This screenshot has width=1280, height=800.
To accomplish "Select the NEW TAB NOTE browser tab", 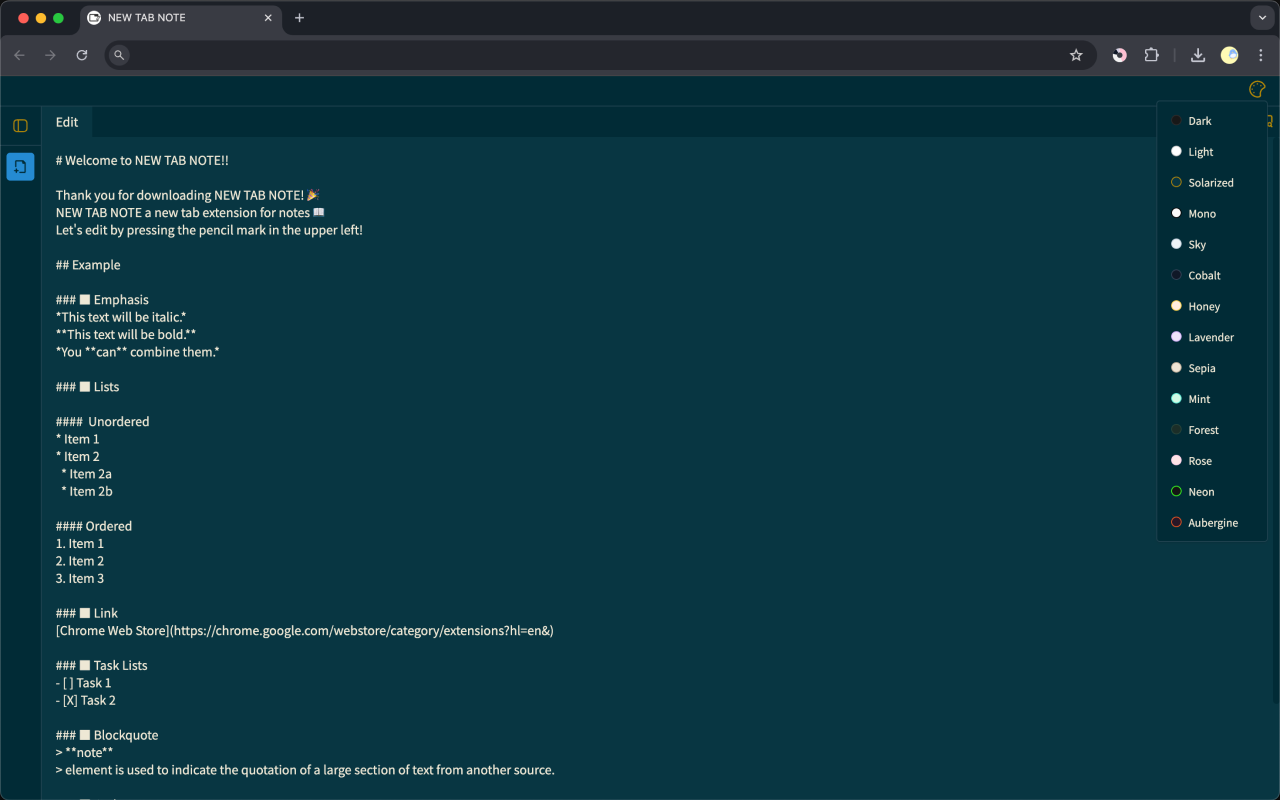I will click(180, 18).
